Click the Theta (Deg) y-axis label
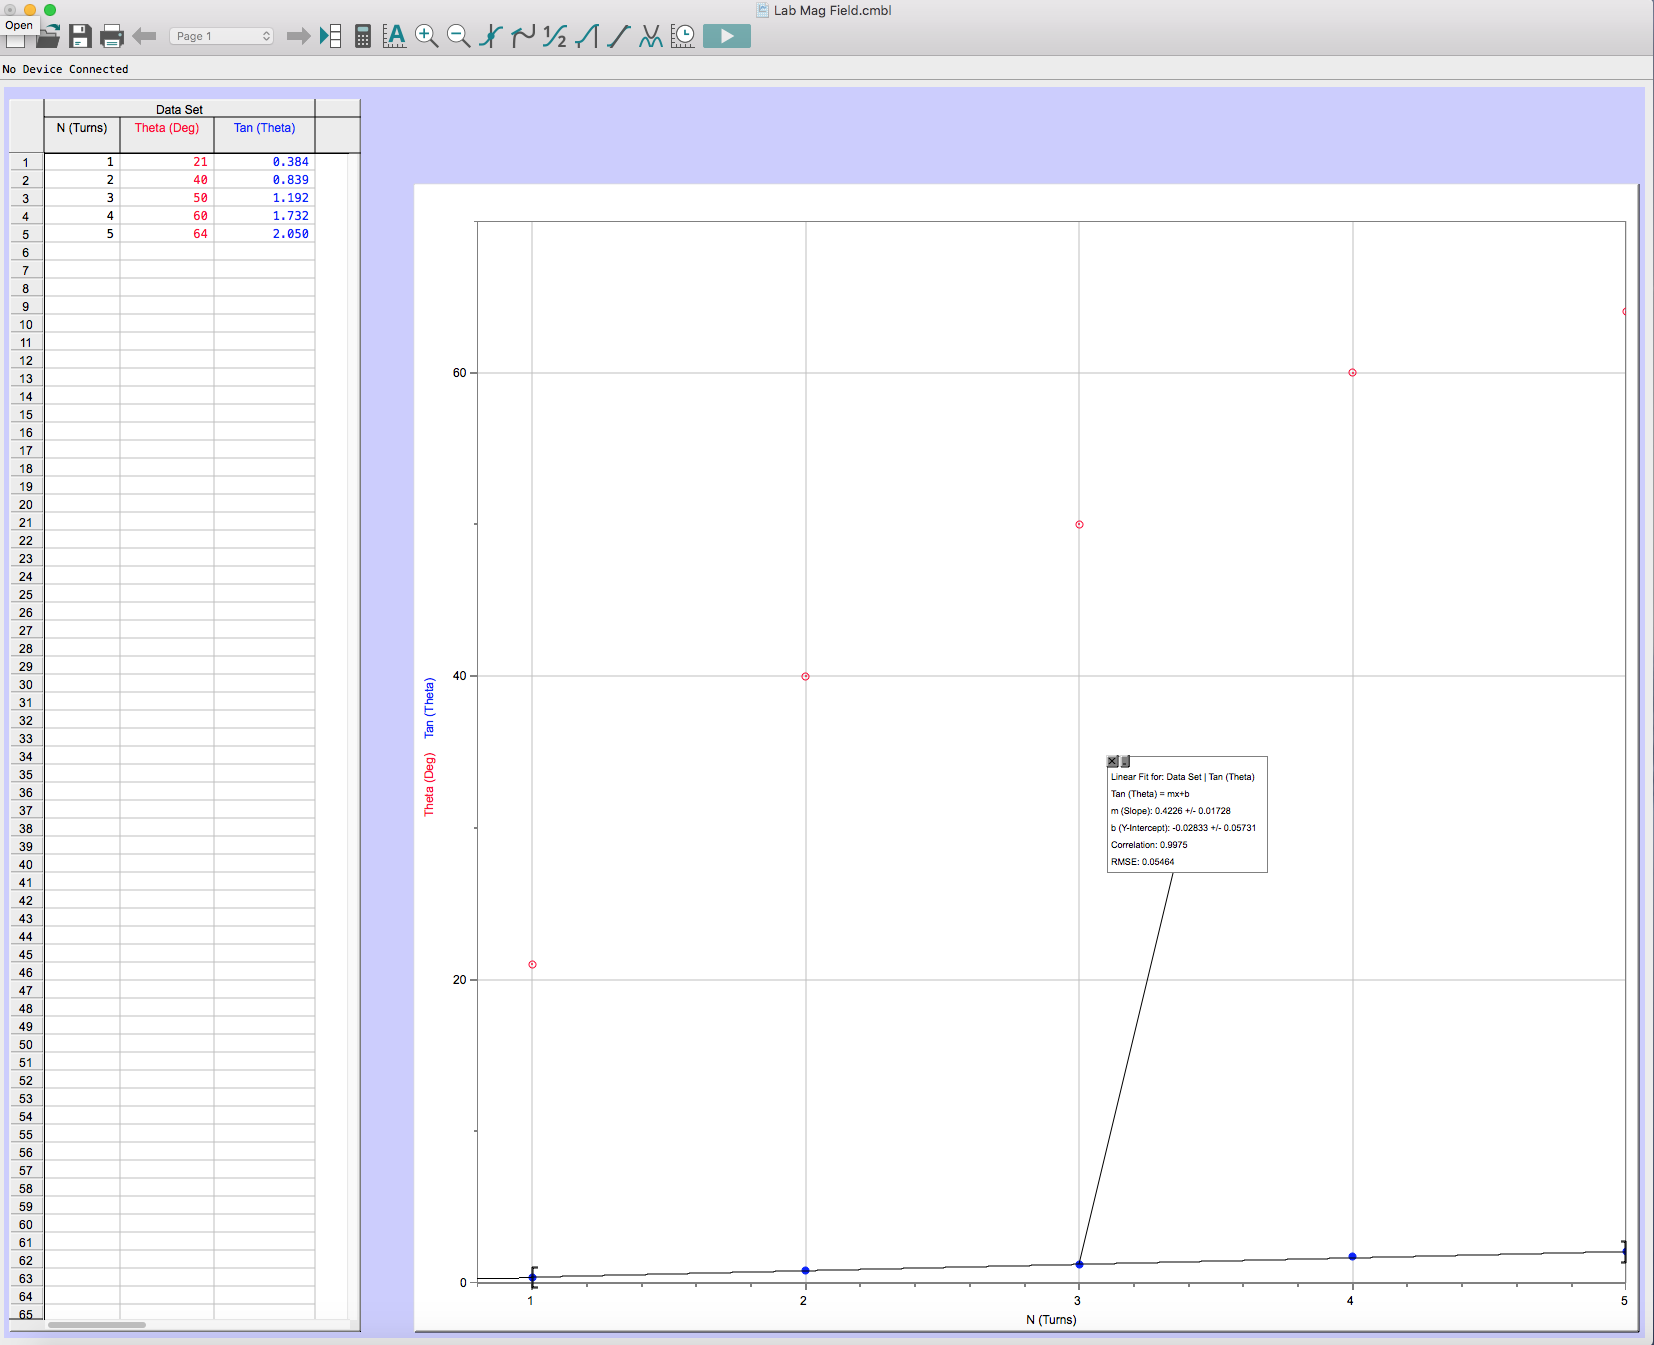Viewport: 1654px width, 1345px height. pos(429,785)
